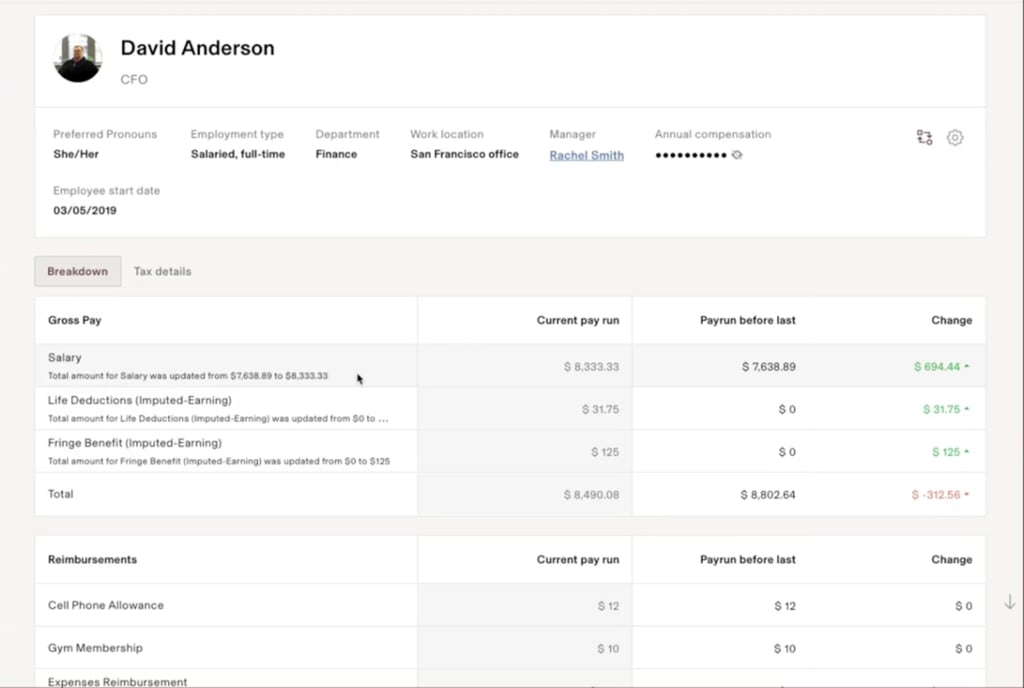The height and width of the screenshot is (688, 1024).
Task: Click the Salaried, full-time employment type
Action: pyautogui.click(x=238, y=154)
